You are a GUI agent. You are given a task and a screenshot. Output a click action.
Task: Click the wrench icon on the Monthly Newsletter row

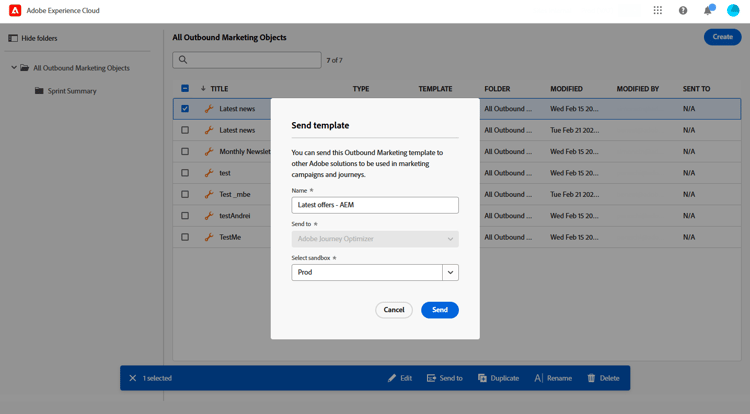click(x=209, y=152)
